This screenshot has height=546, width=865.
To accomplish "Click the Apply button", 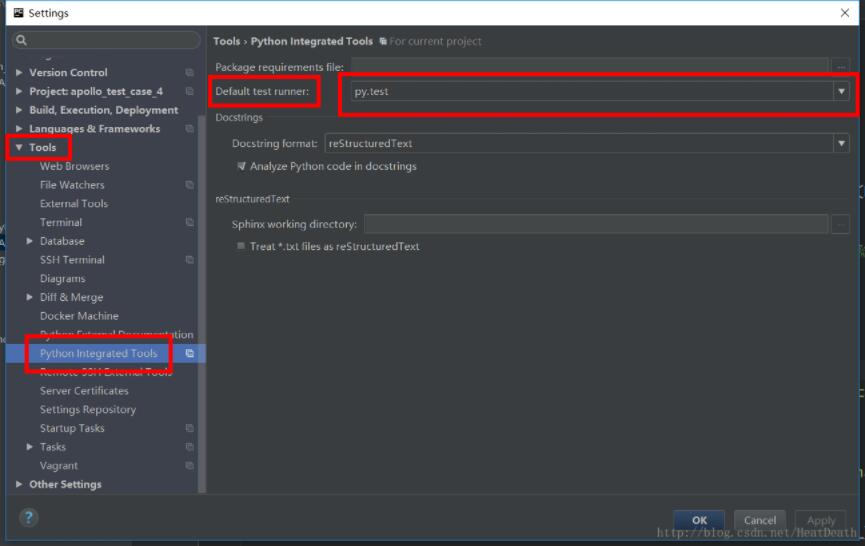I will pos(821,520).
